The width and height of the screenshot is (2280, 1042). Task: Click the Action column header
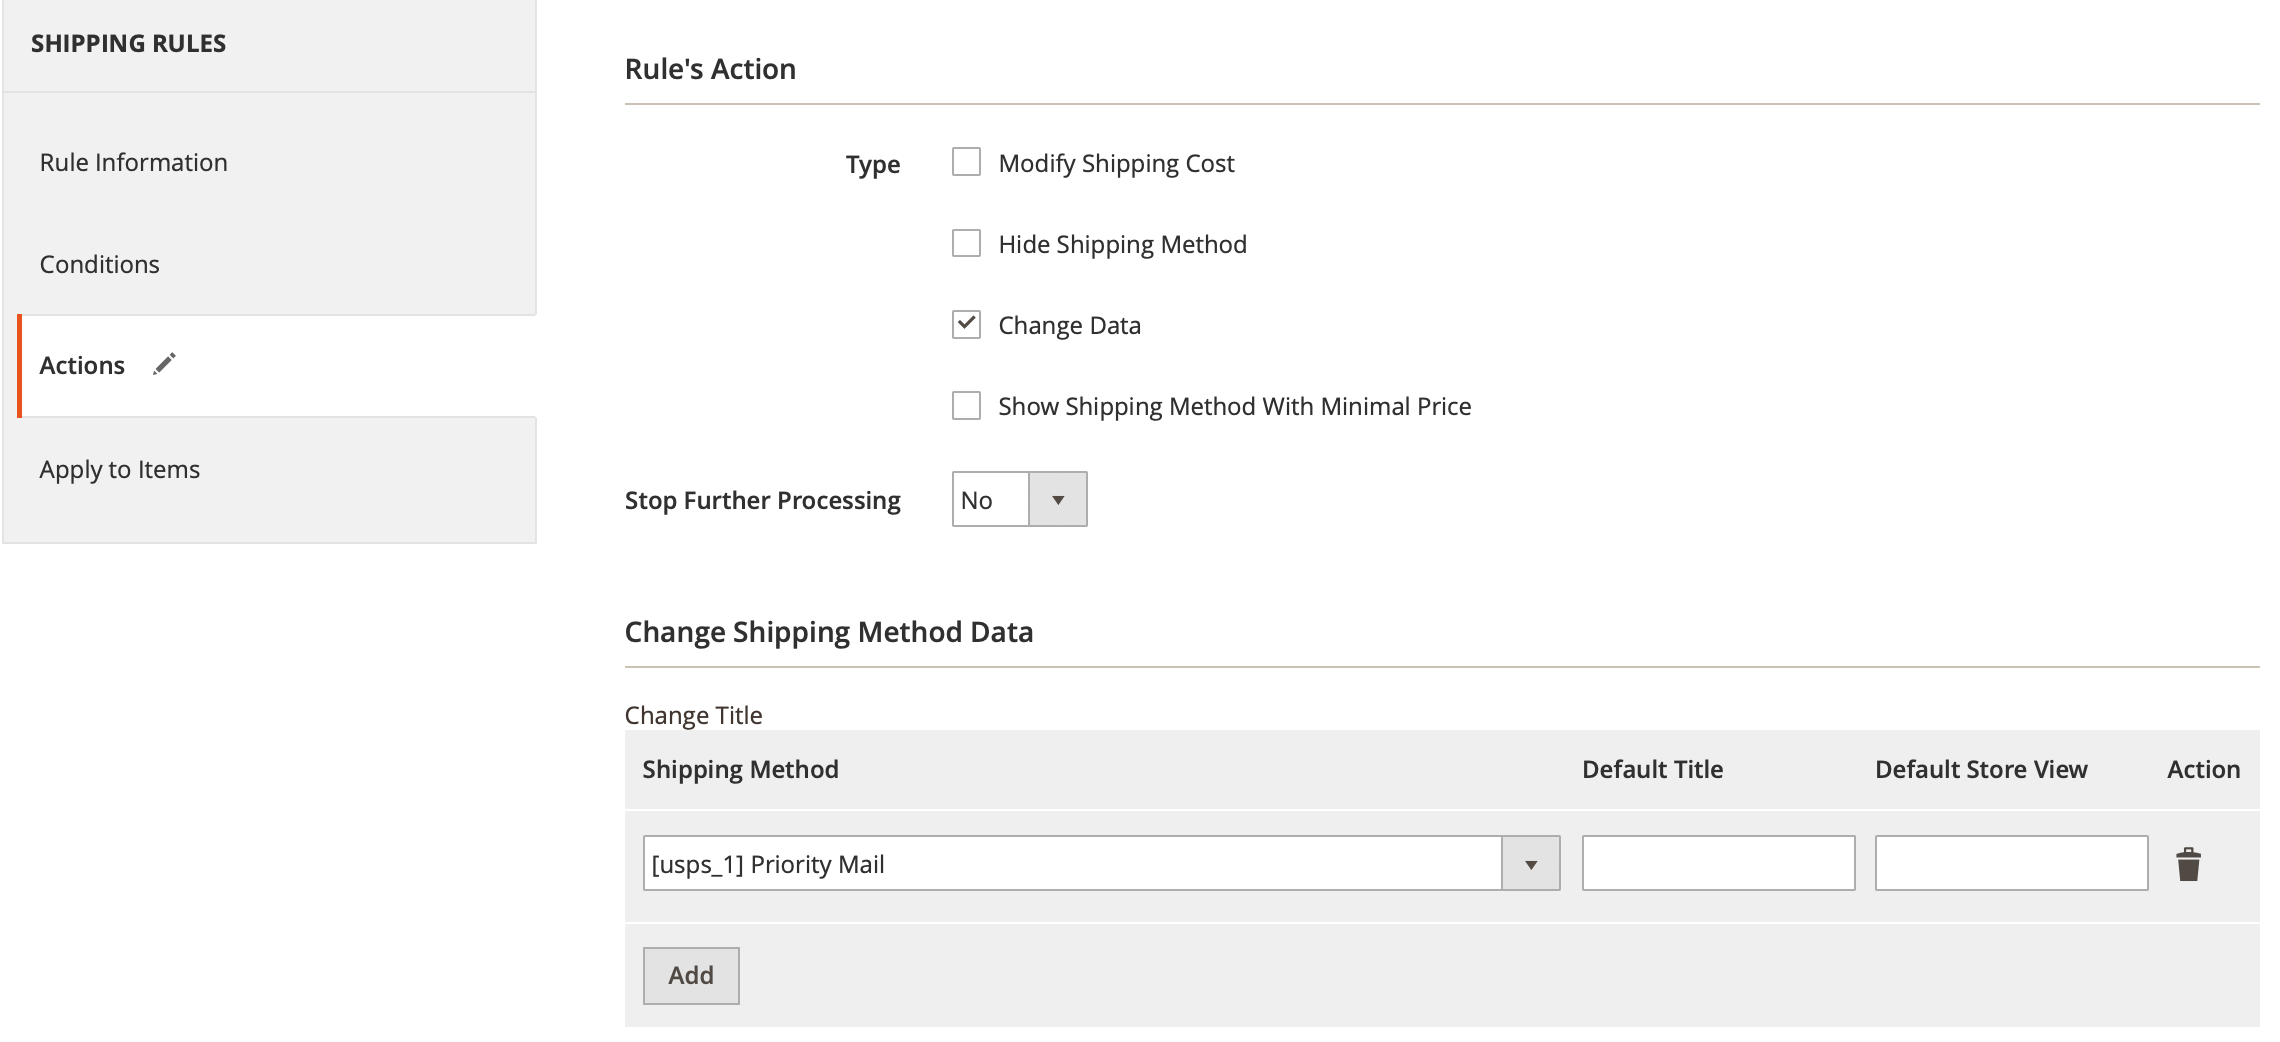click(x=2203, y=769)
